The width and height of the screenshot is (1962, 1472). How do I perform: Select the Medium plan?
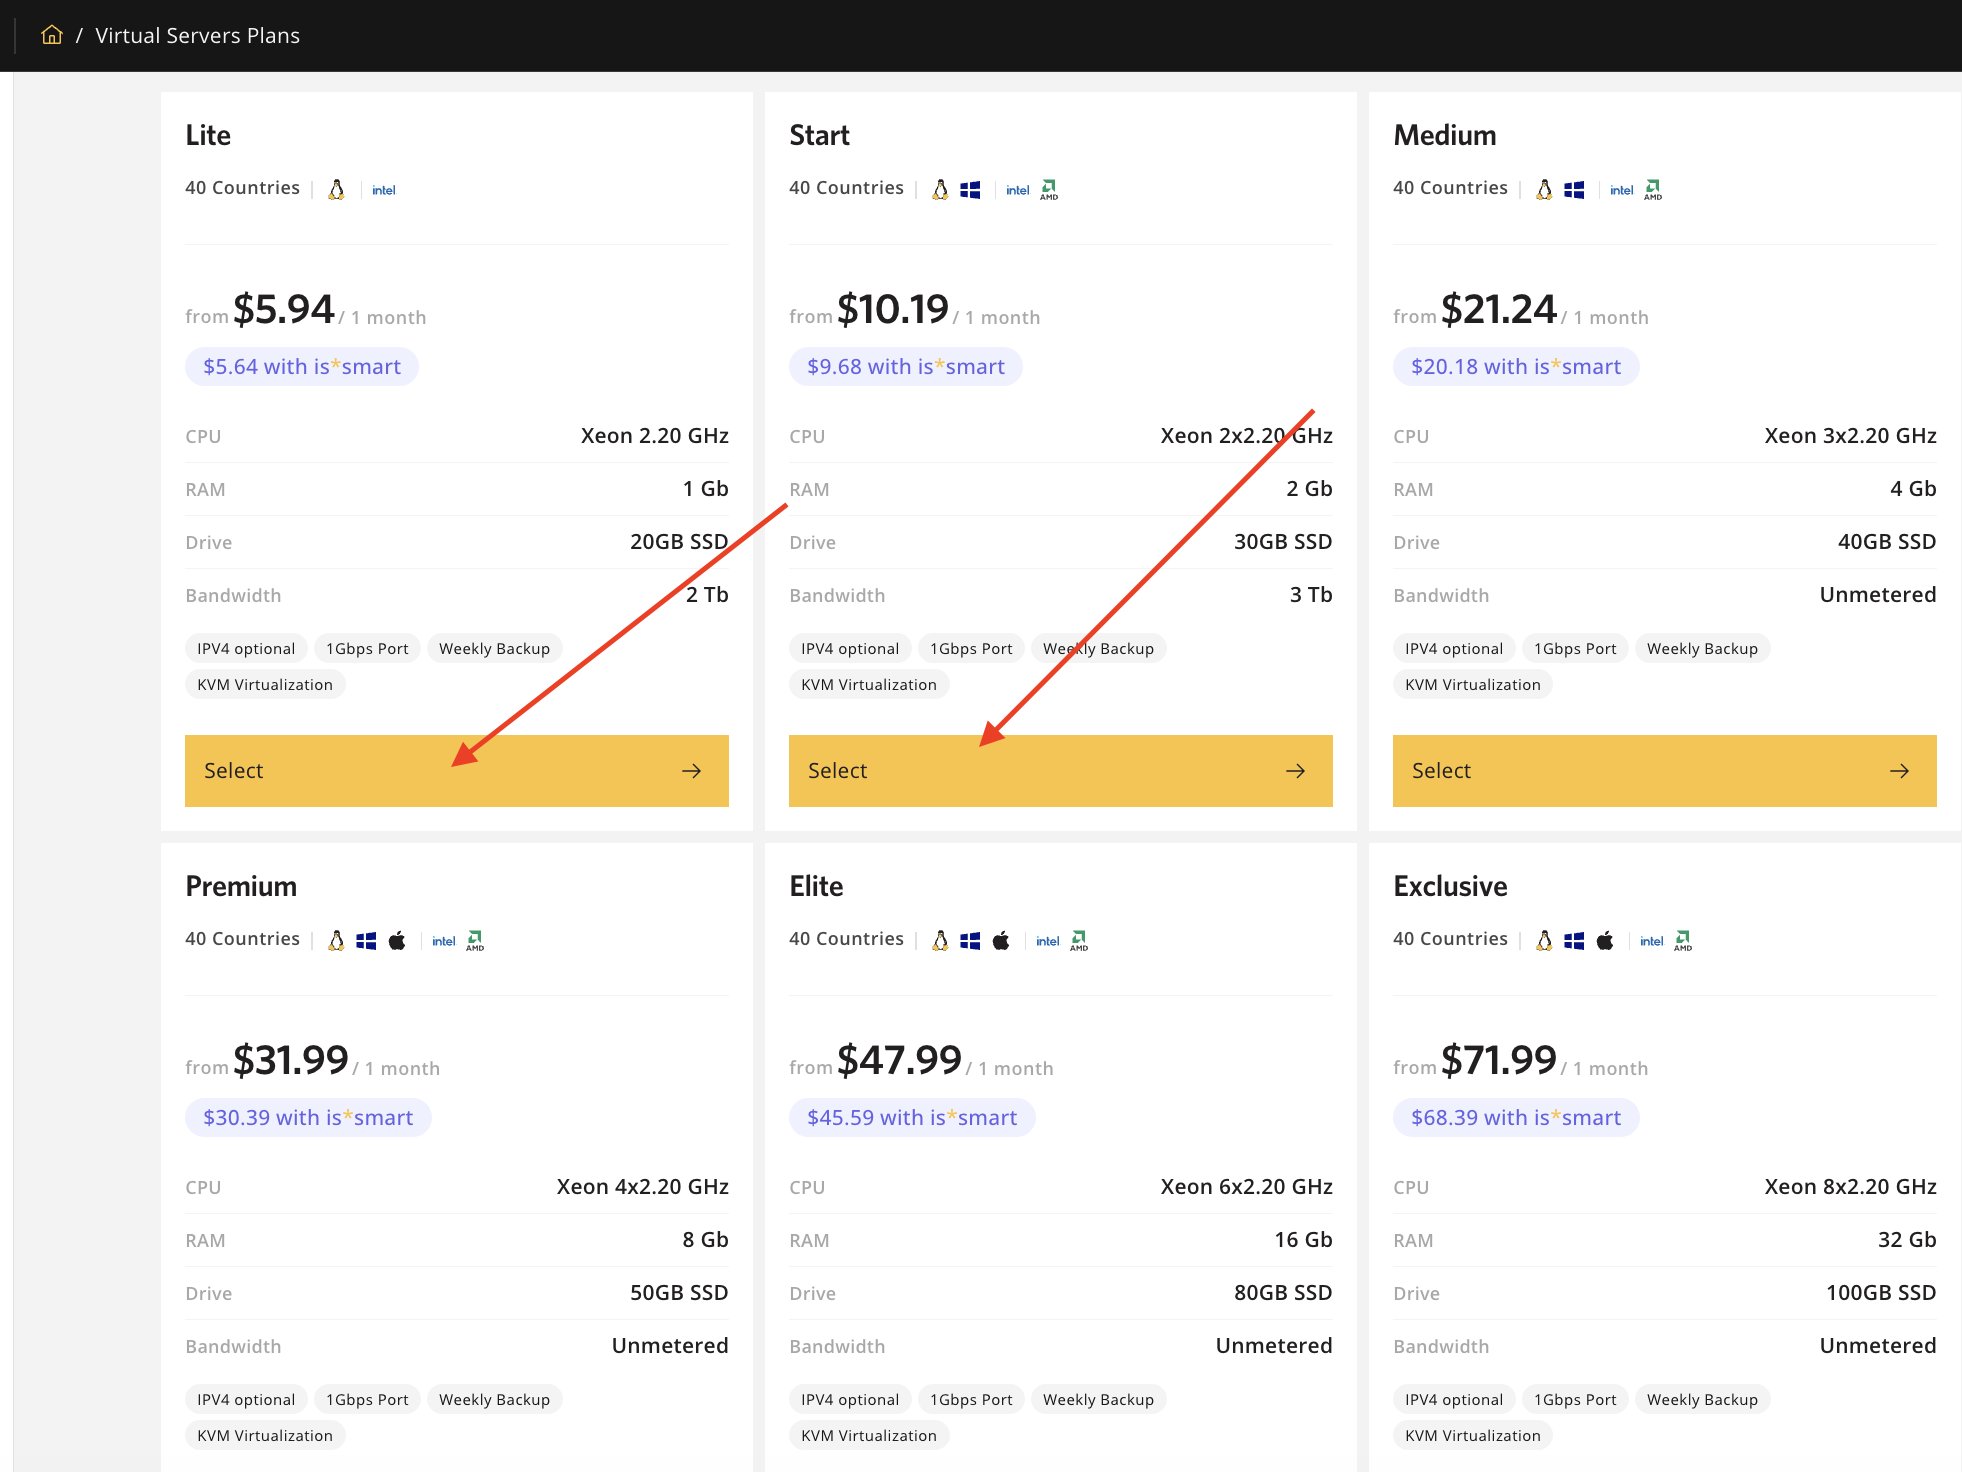(1665, 771)
